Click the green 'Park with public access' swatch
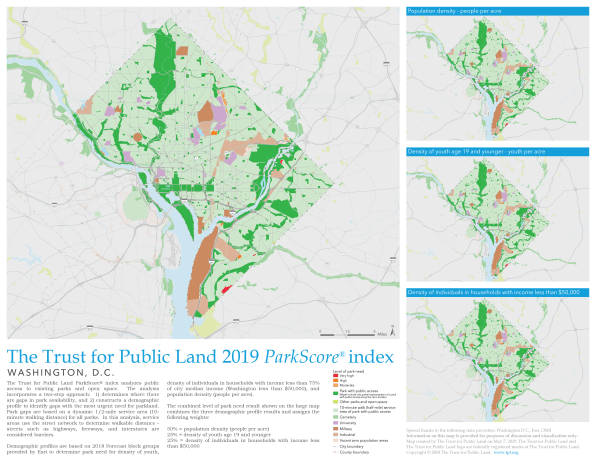This screenshot has height=461, width=596. [x=336, y=393]
